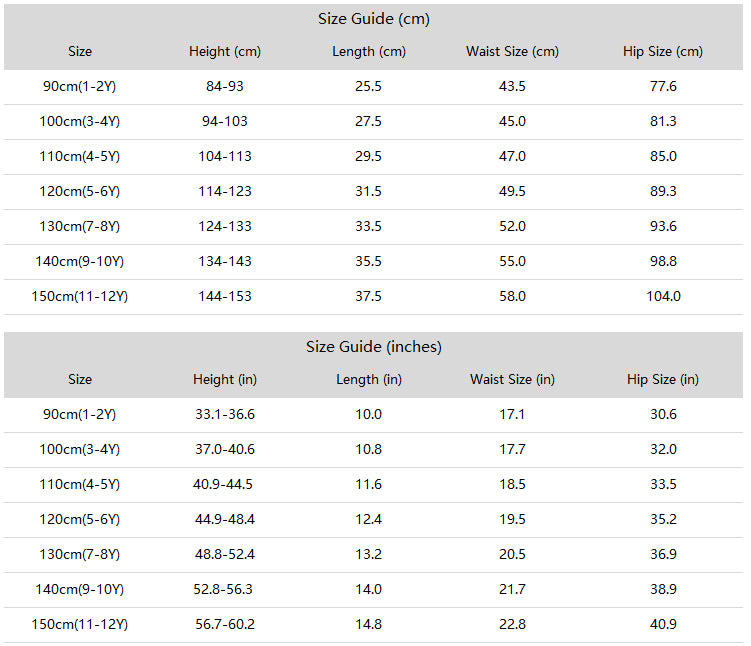Click the 124-133 height cell
751x646 pixels.
tap(225, 227)
